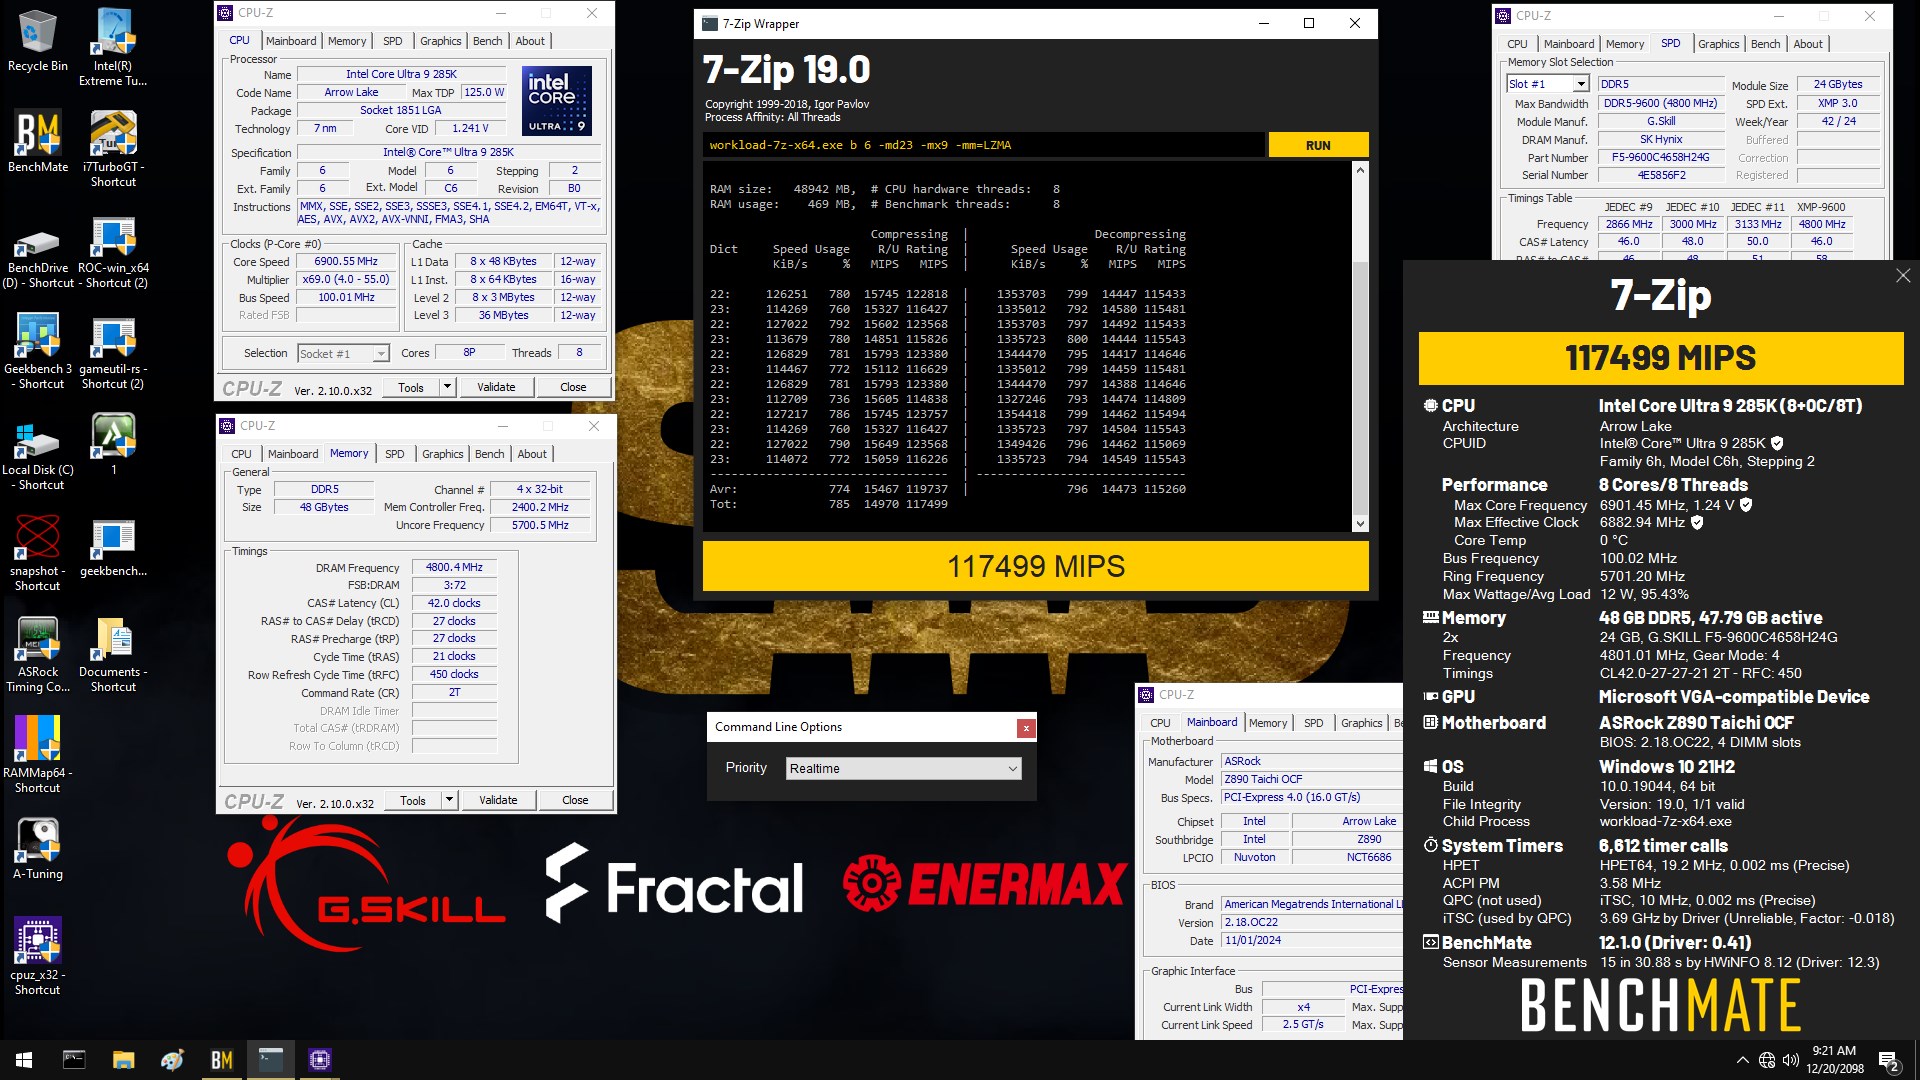This screenshot has height=1080, width=1920.
Task: Click Validate in CPU tab window
Action: coord(496,387)
